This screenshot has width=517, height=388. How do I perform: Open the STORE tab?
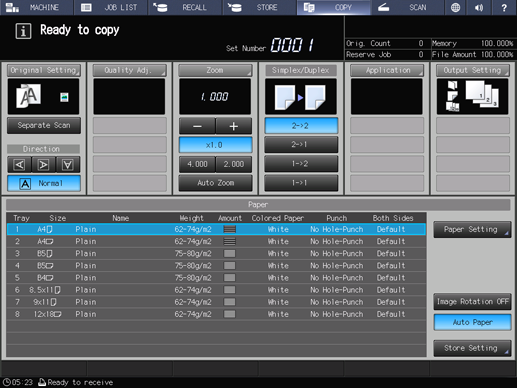(x=259, y=7)
